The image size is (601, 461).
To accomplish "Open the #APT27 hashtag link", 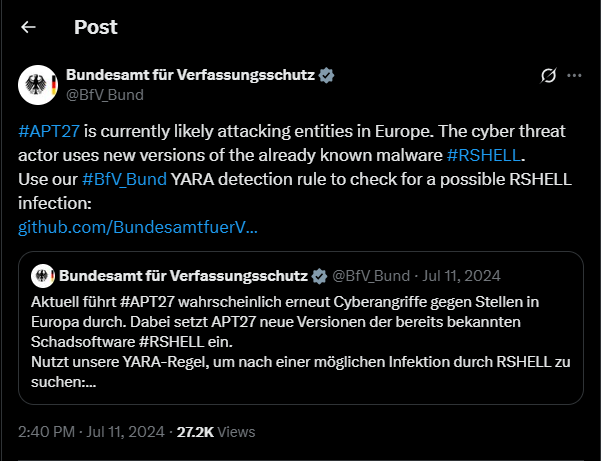I will point(49,131).
